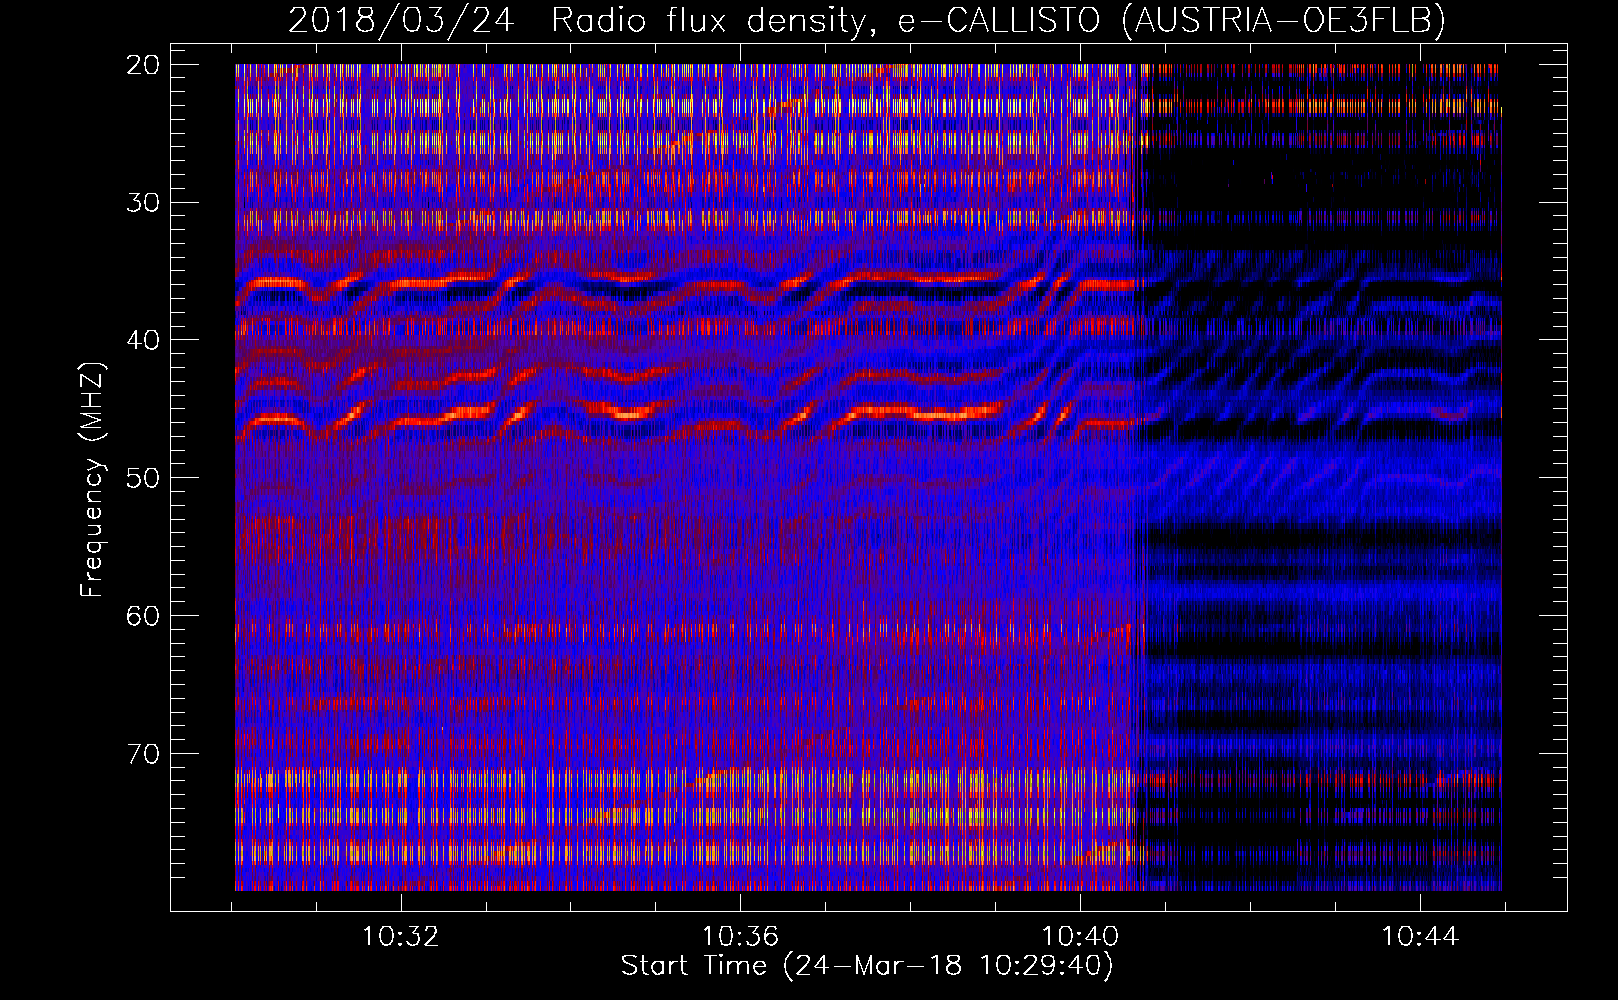The image size is (1618, 1000).
Task: Click the 10:36 time axis label
Action: click(740, 937)
